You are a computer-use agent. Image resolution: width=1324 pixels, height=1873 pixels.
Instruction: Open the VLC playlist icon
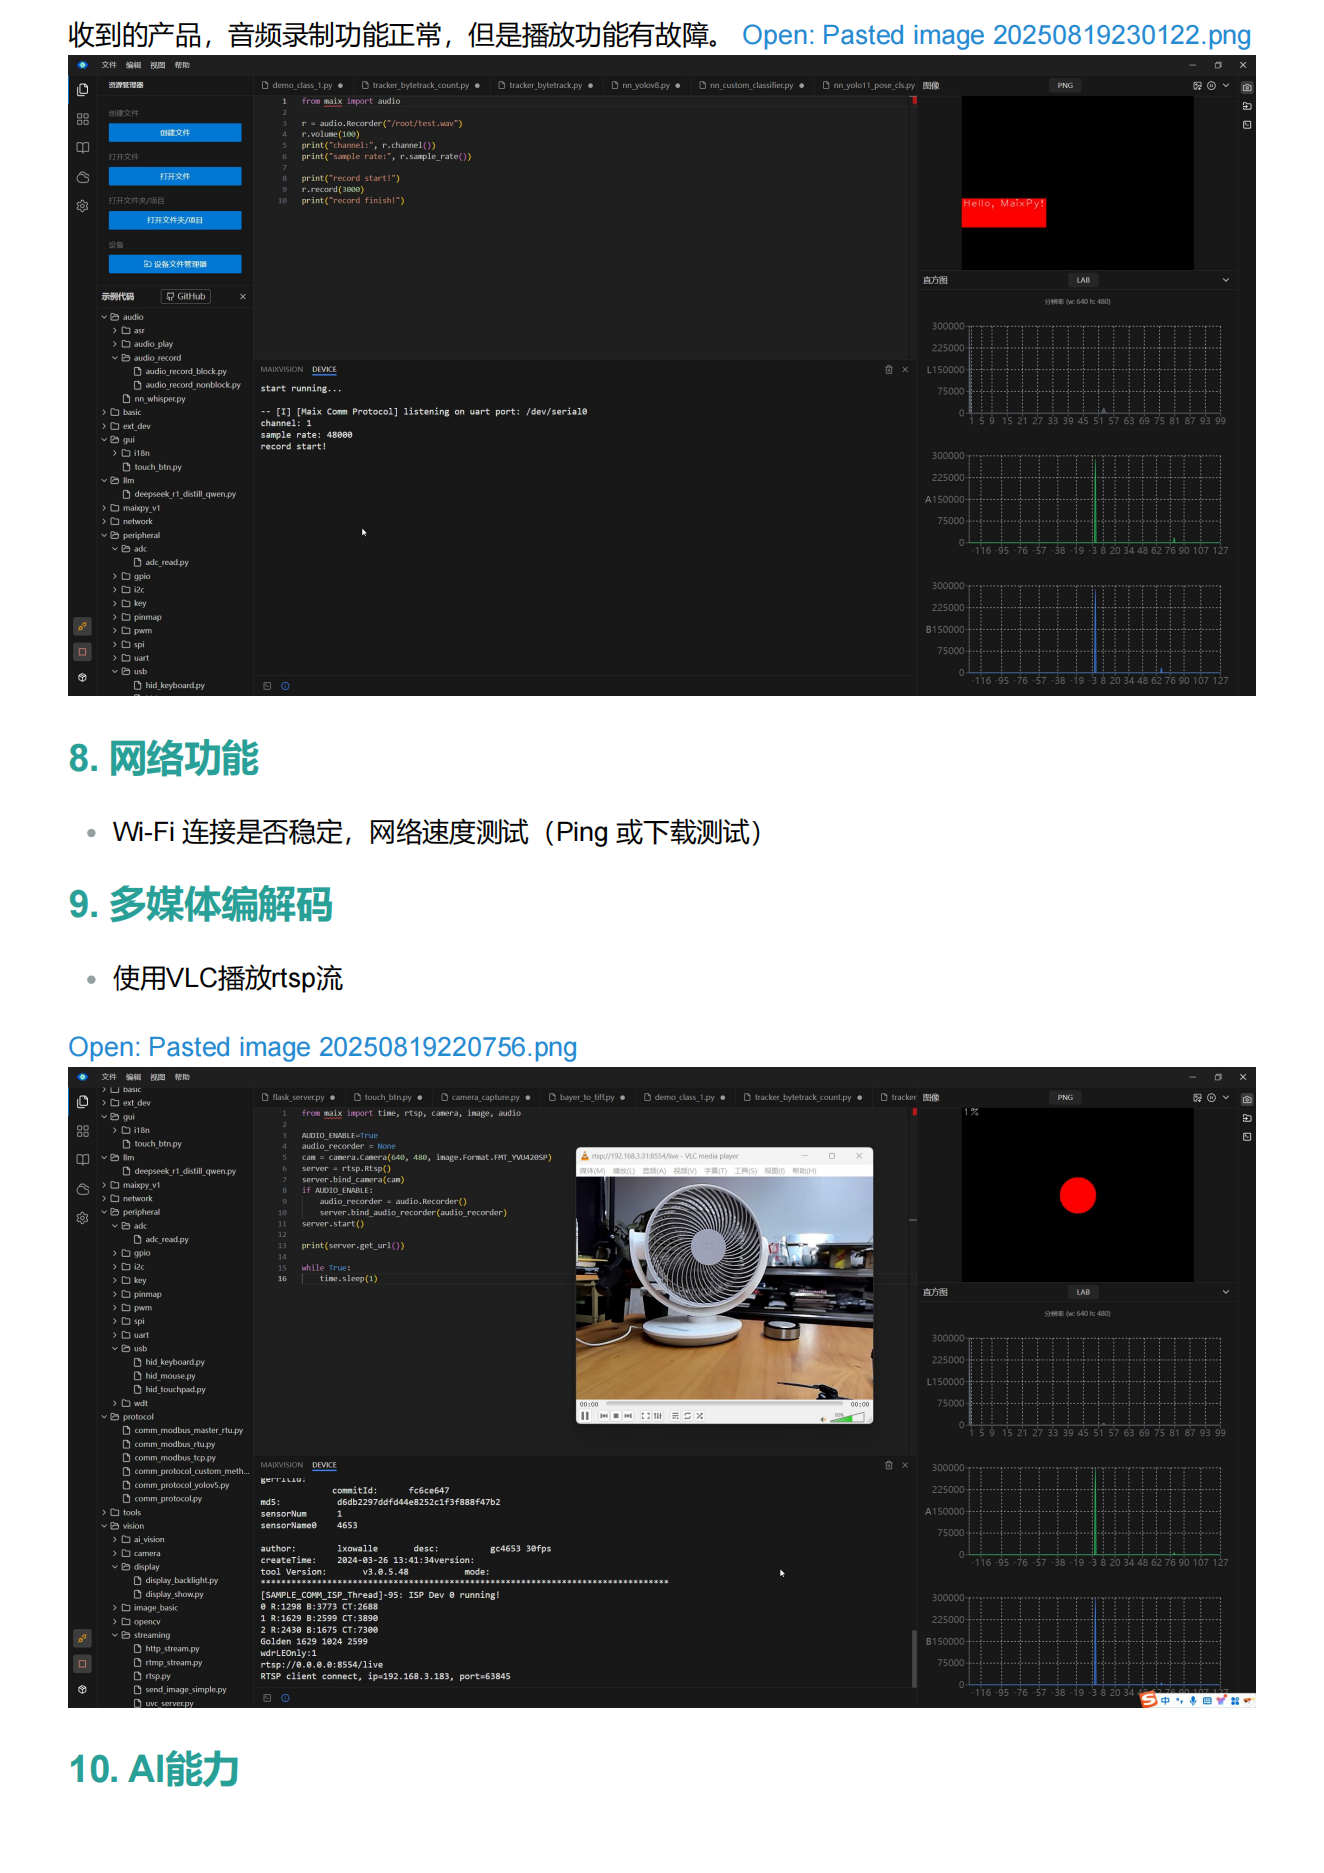click(x=675, y=1416)
